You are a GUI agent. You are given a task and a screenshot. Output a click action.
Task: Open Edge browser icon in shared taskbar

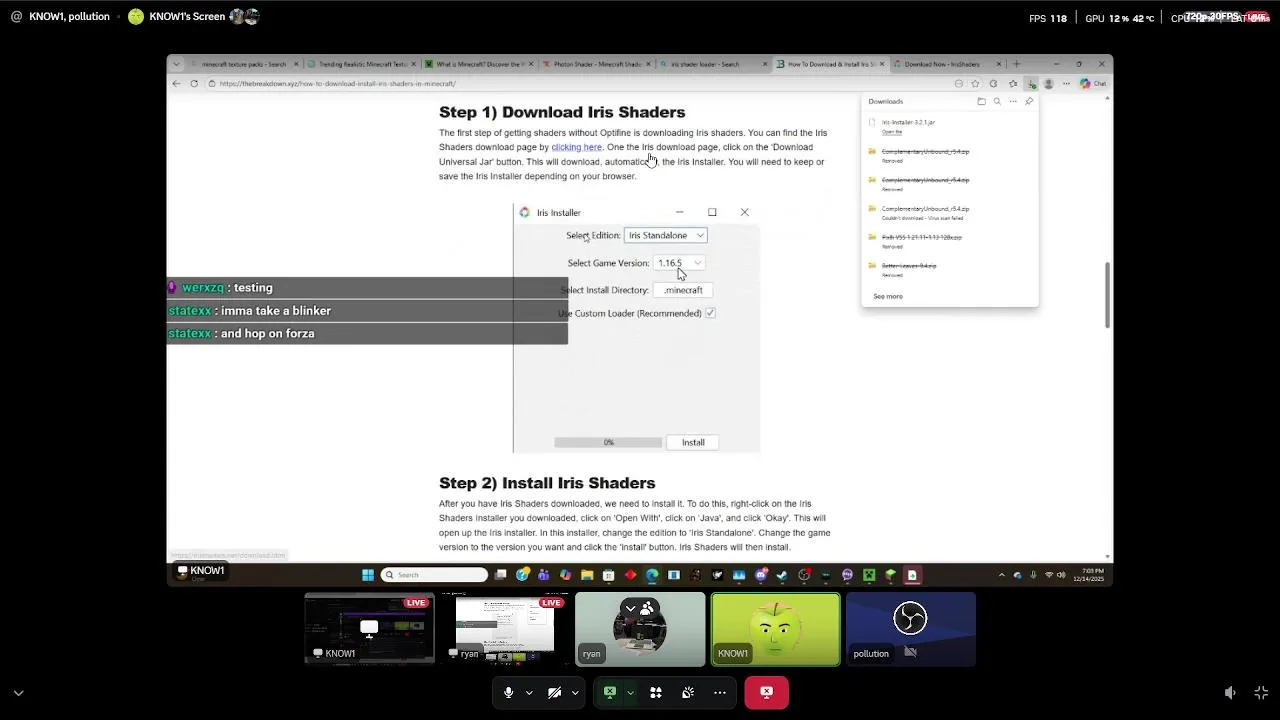(x=652, y=575)
